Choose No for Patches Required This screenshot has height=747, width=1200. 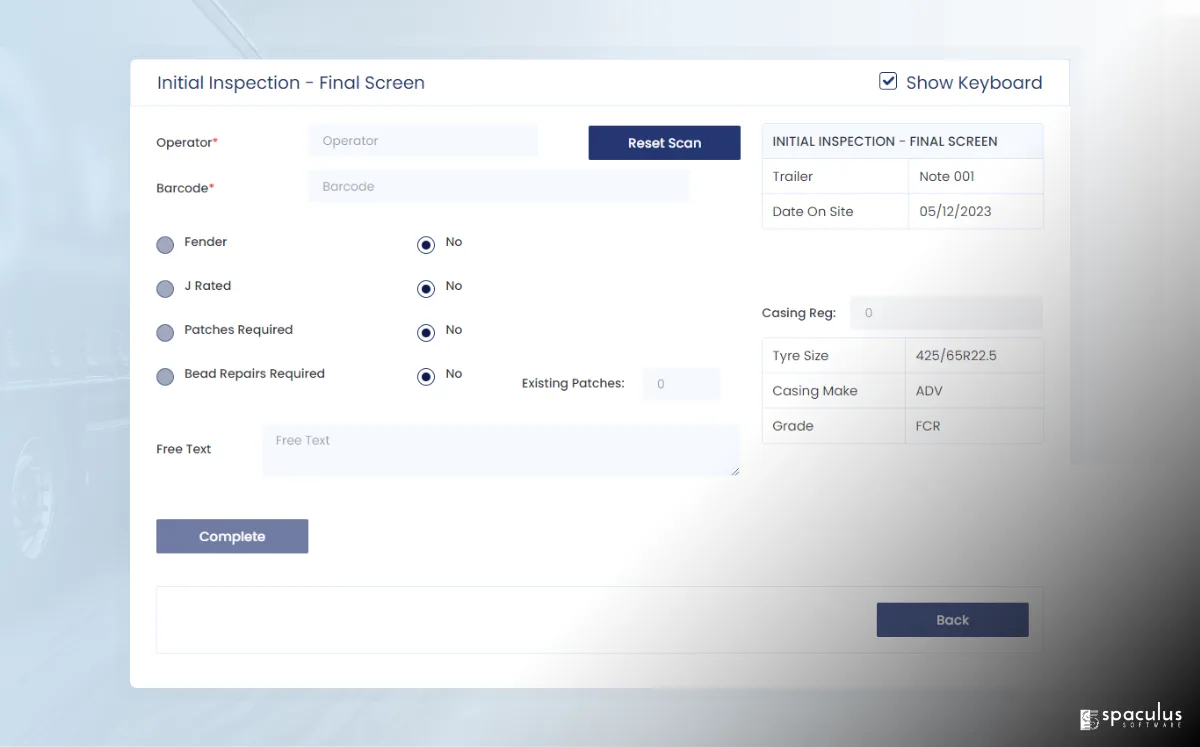pyautogui.click(x=426, y=333)
